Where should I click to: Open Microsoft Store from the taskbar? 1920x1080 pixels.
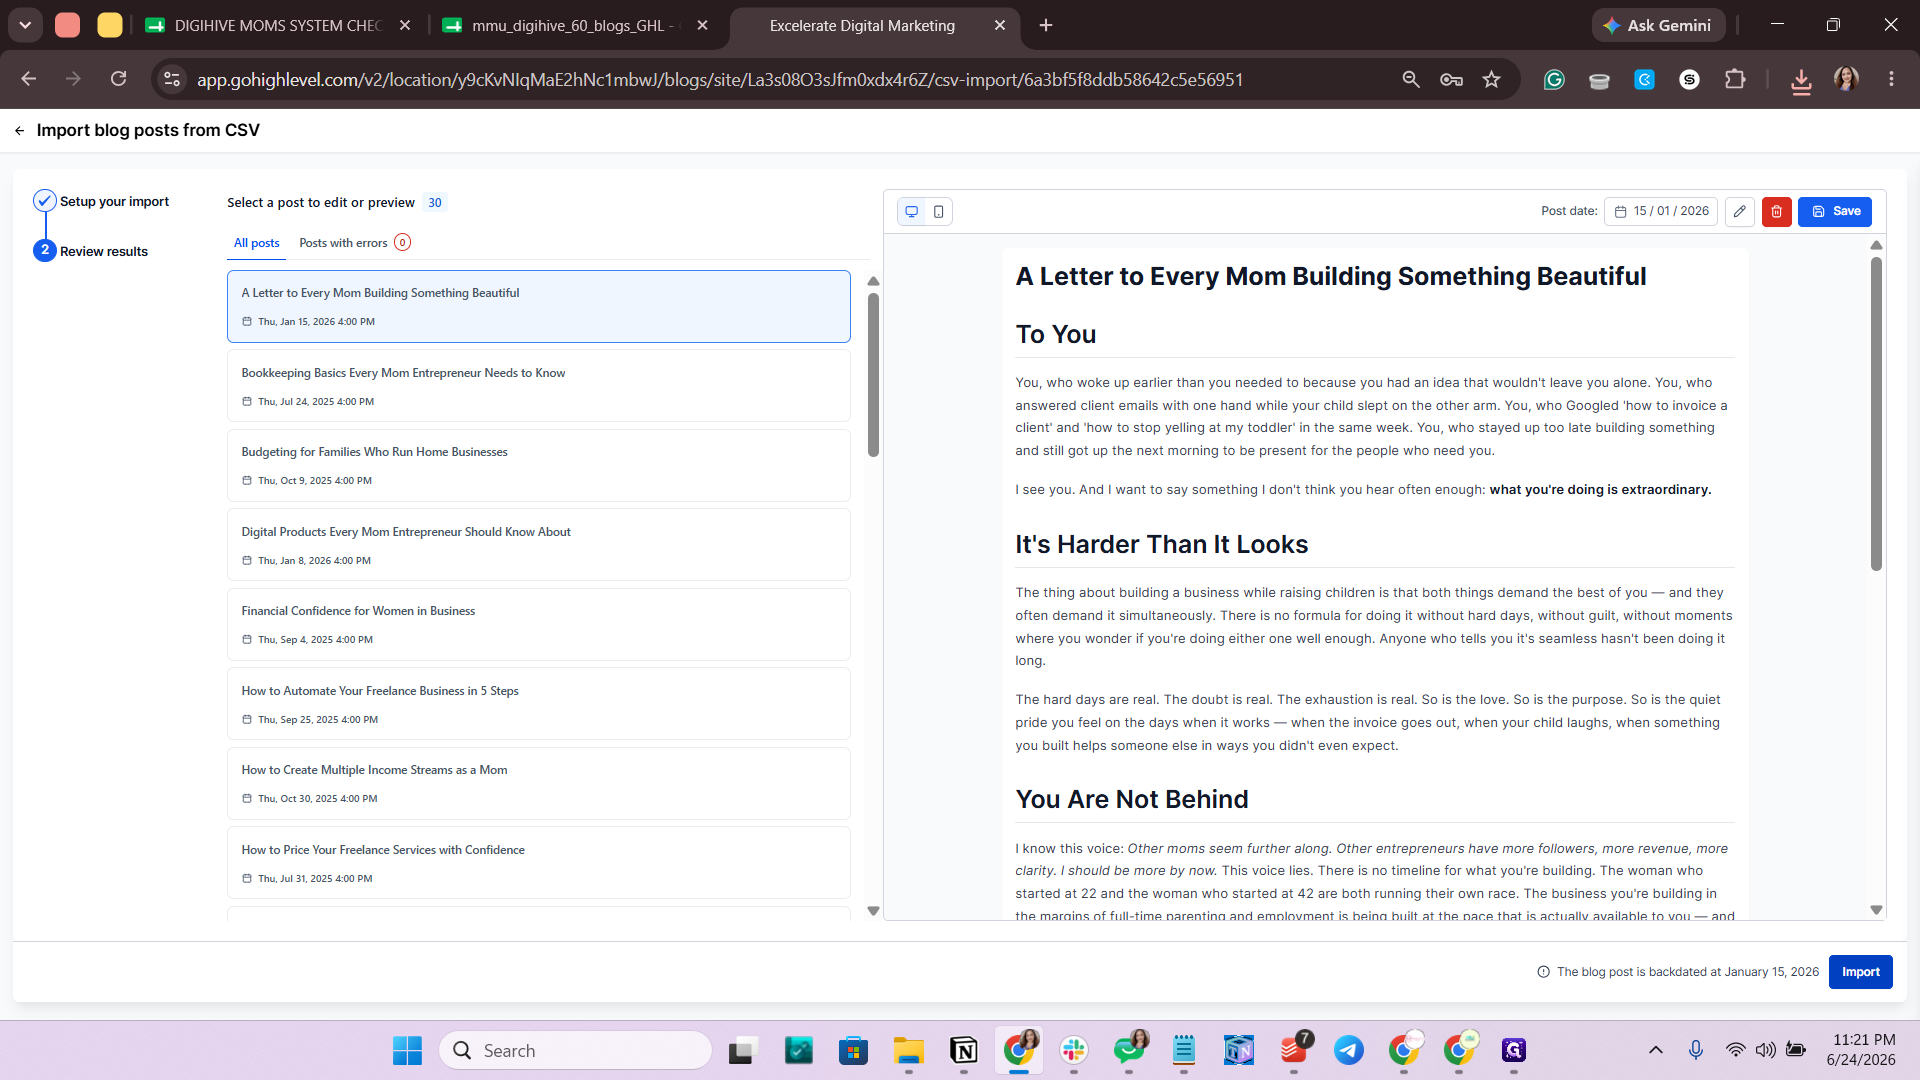[x=853, y=1051]
